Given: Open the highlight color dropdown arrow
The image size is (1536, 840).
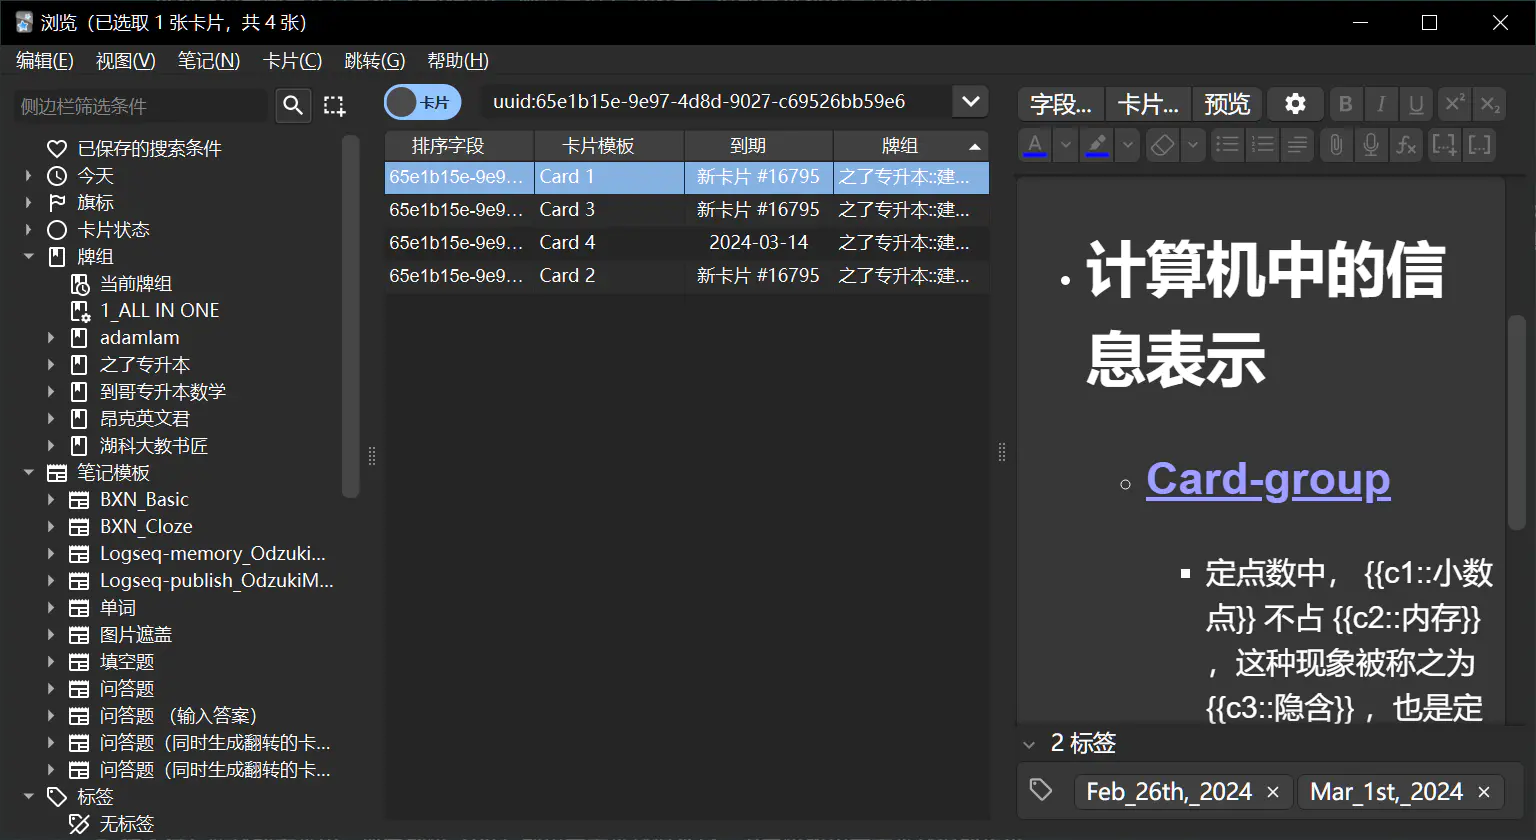Looking at the screenshot, I should pos(1127,145).
